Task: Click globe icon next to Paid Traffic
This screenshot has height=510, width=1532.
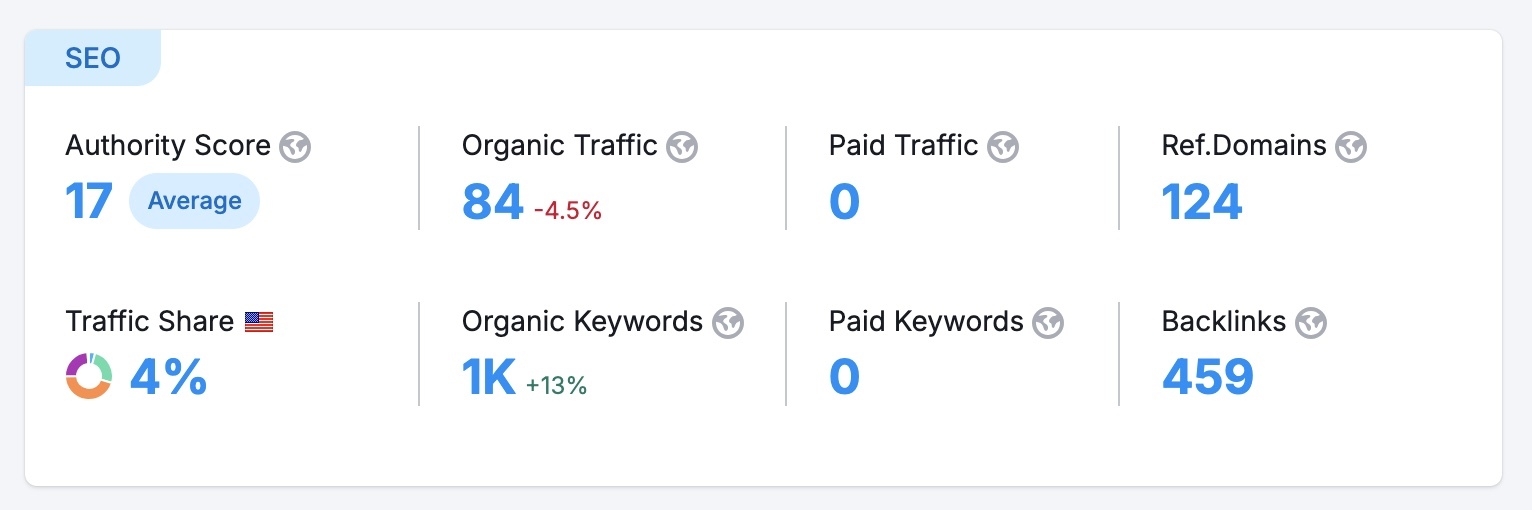Action: (1002, 147)
